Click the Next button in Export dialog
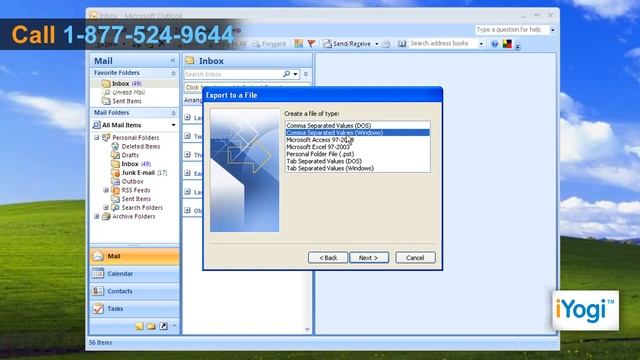Image resolution: width=640 pixels, height=360 pixels. [x=369, y=258]
